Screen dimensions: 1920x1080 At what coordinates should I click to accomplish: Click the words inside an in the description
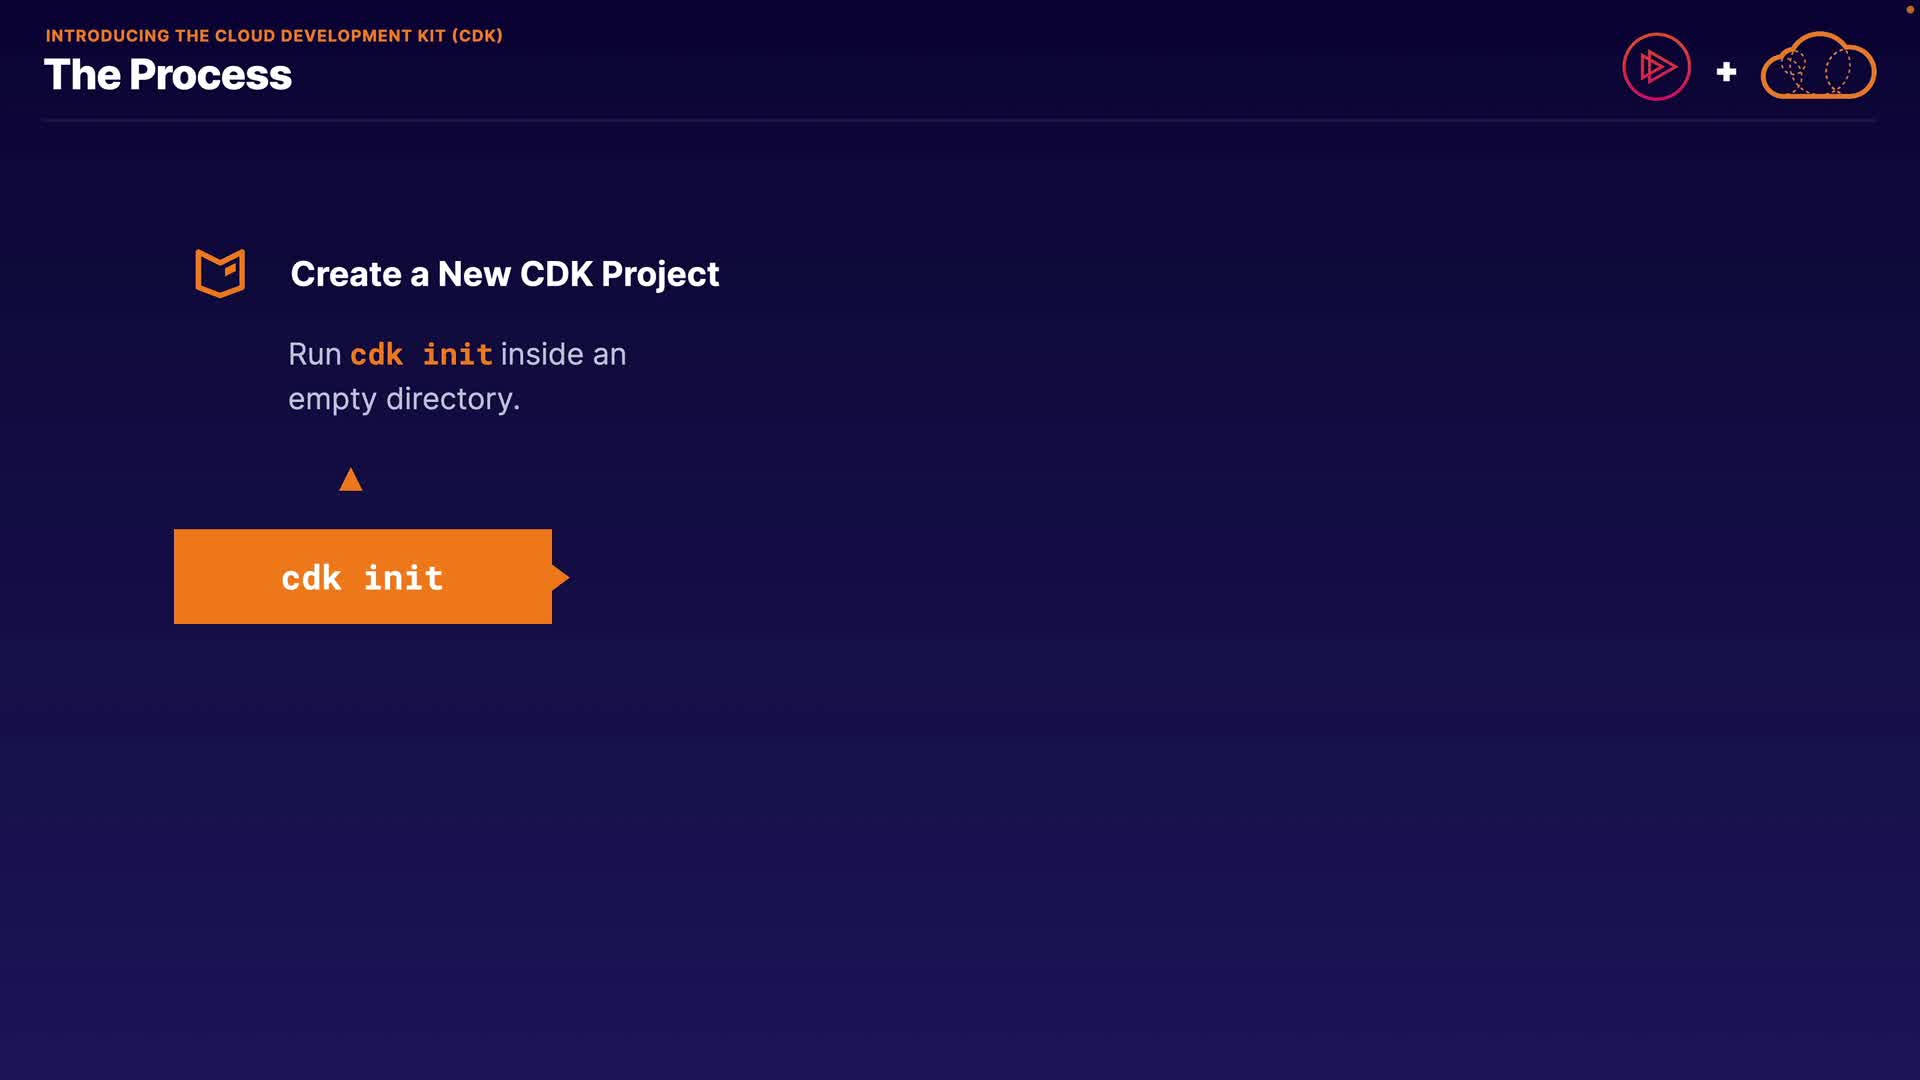(563, 354)
